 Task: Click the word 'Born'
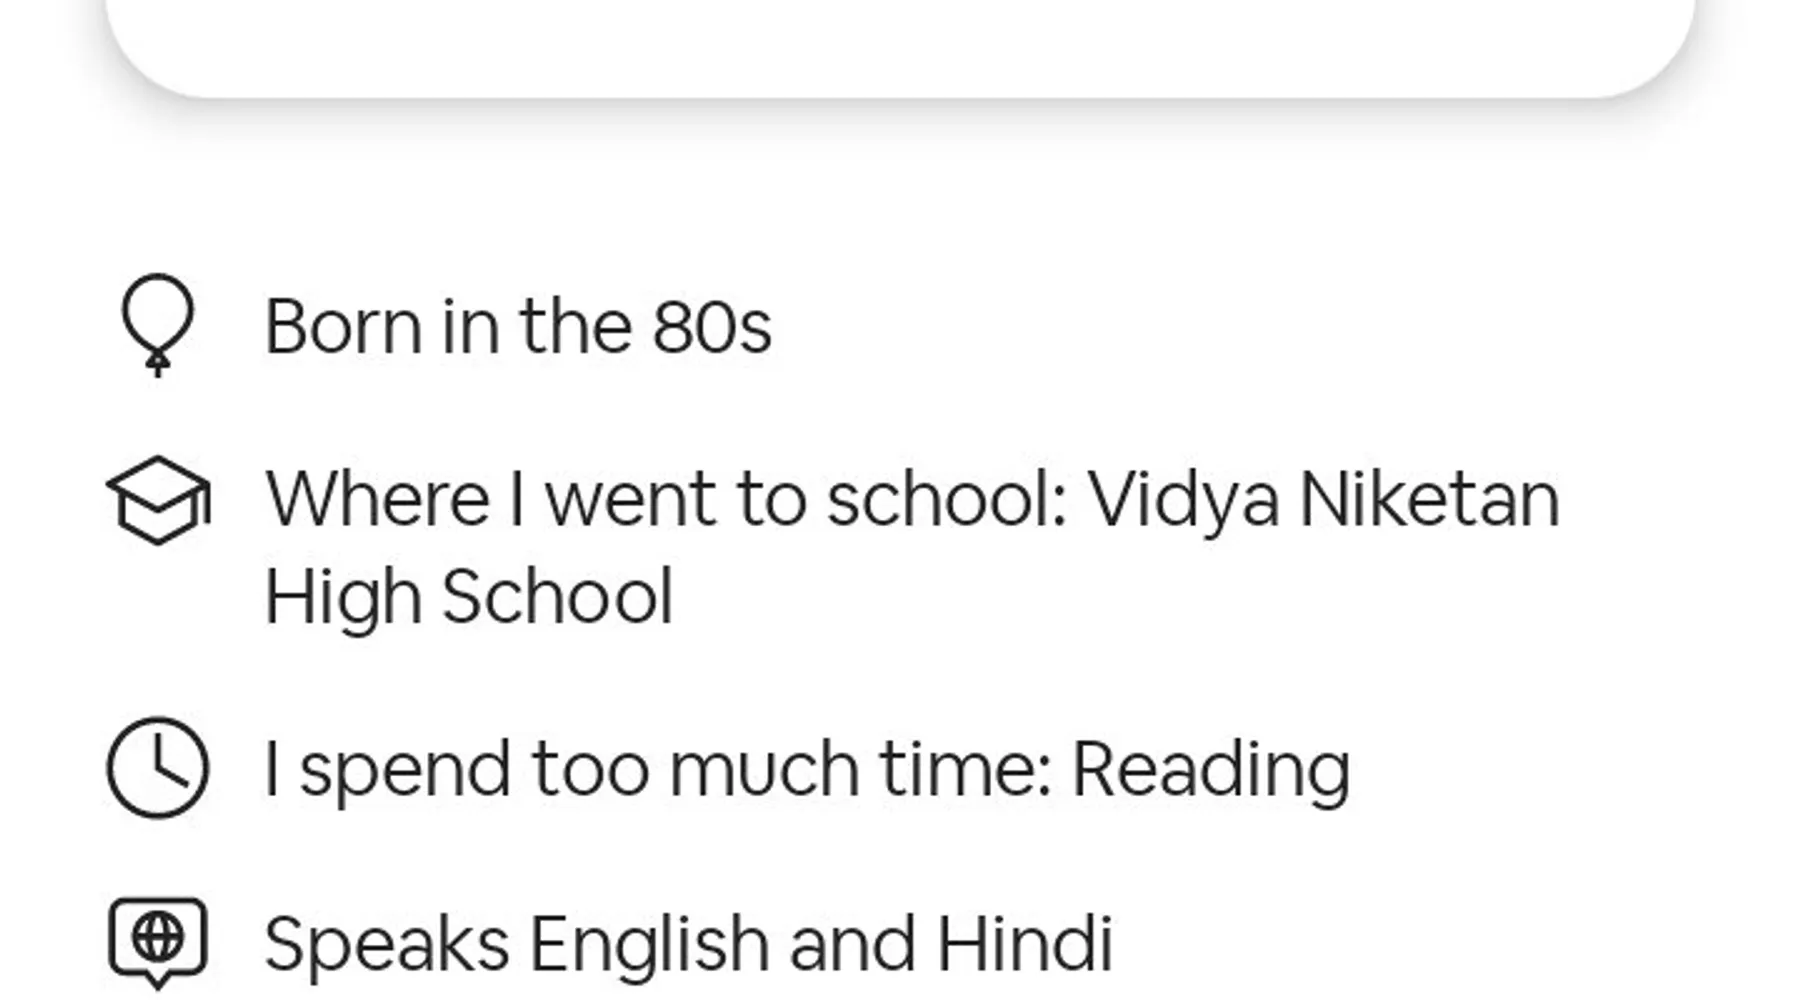(343, 327)
